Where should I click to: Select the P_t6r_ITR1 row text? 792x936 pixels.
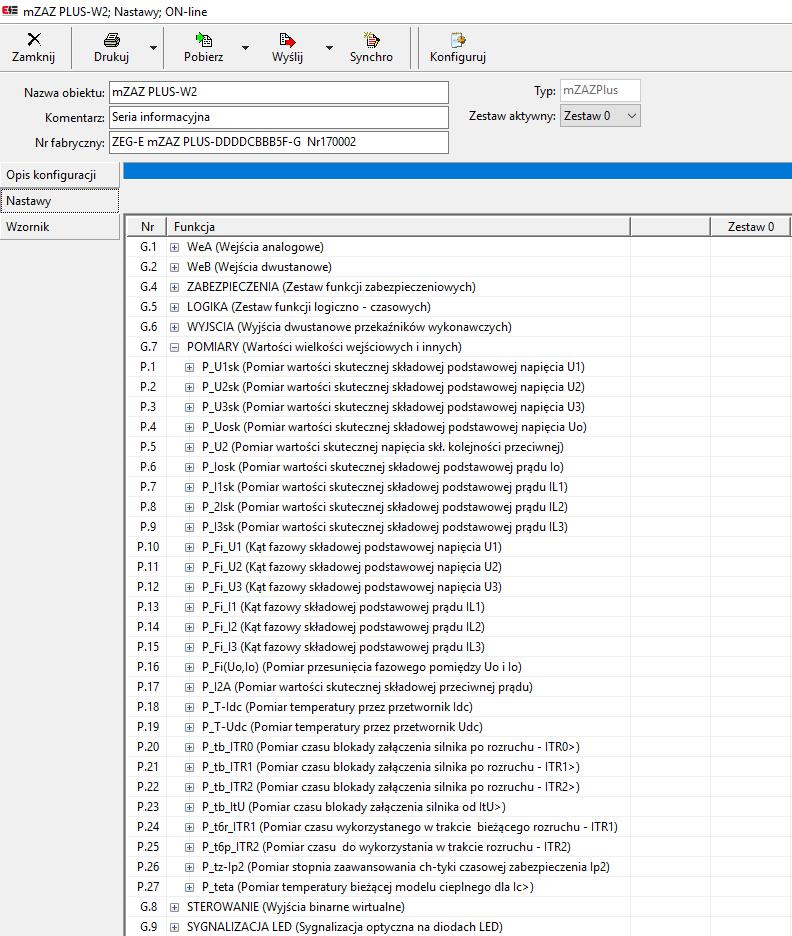click(x=409, y=827)
